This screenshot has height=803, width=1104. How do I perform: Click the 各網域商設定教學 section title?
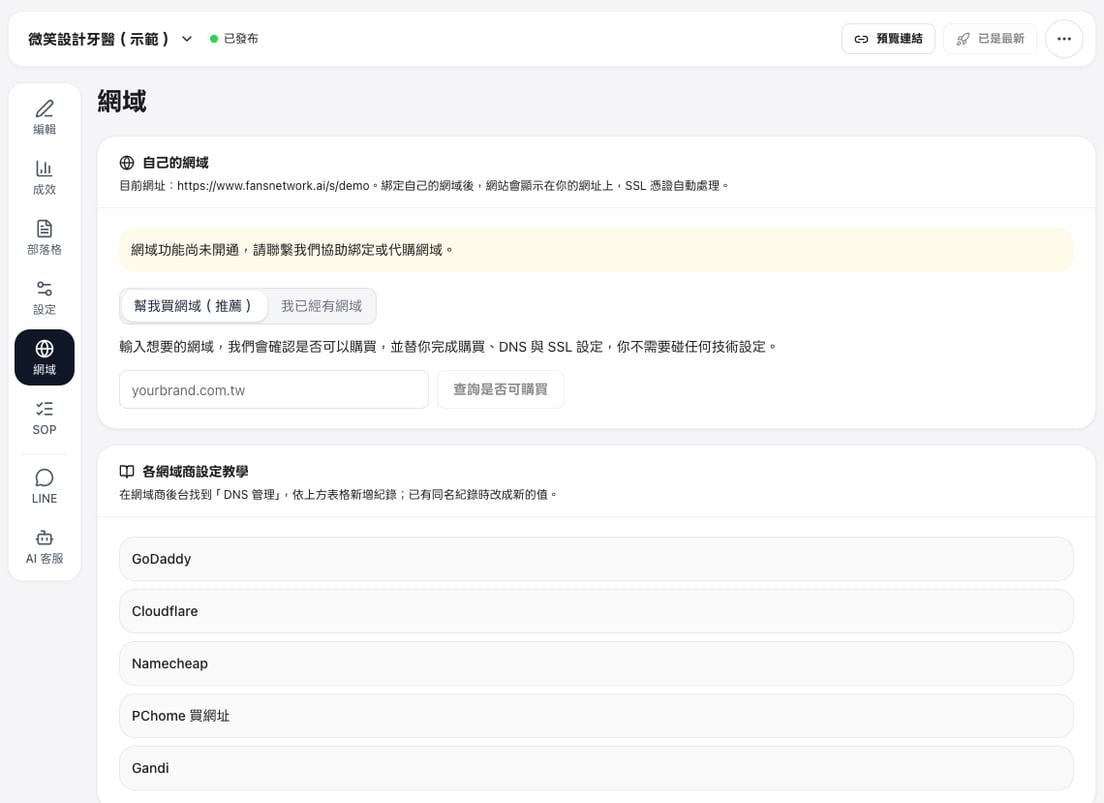pyautogui.click(x=195, y=471)
